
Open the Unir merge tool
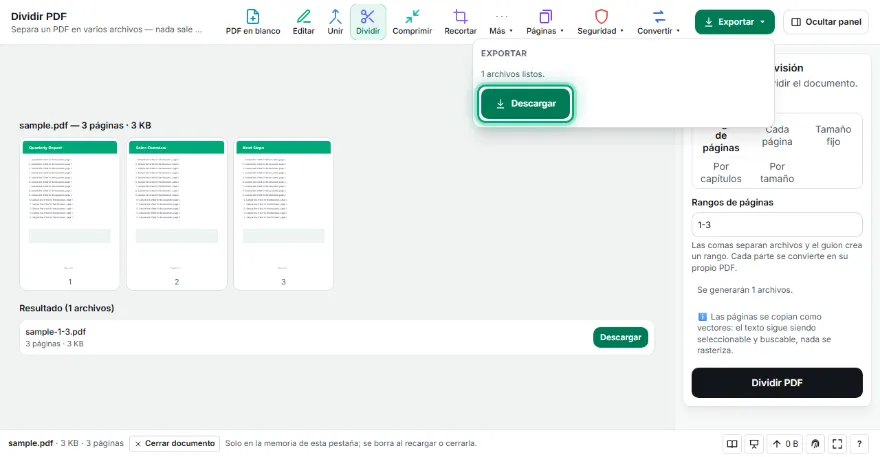coord(335,22)
